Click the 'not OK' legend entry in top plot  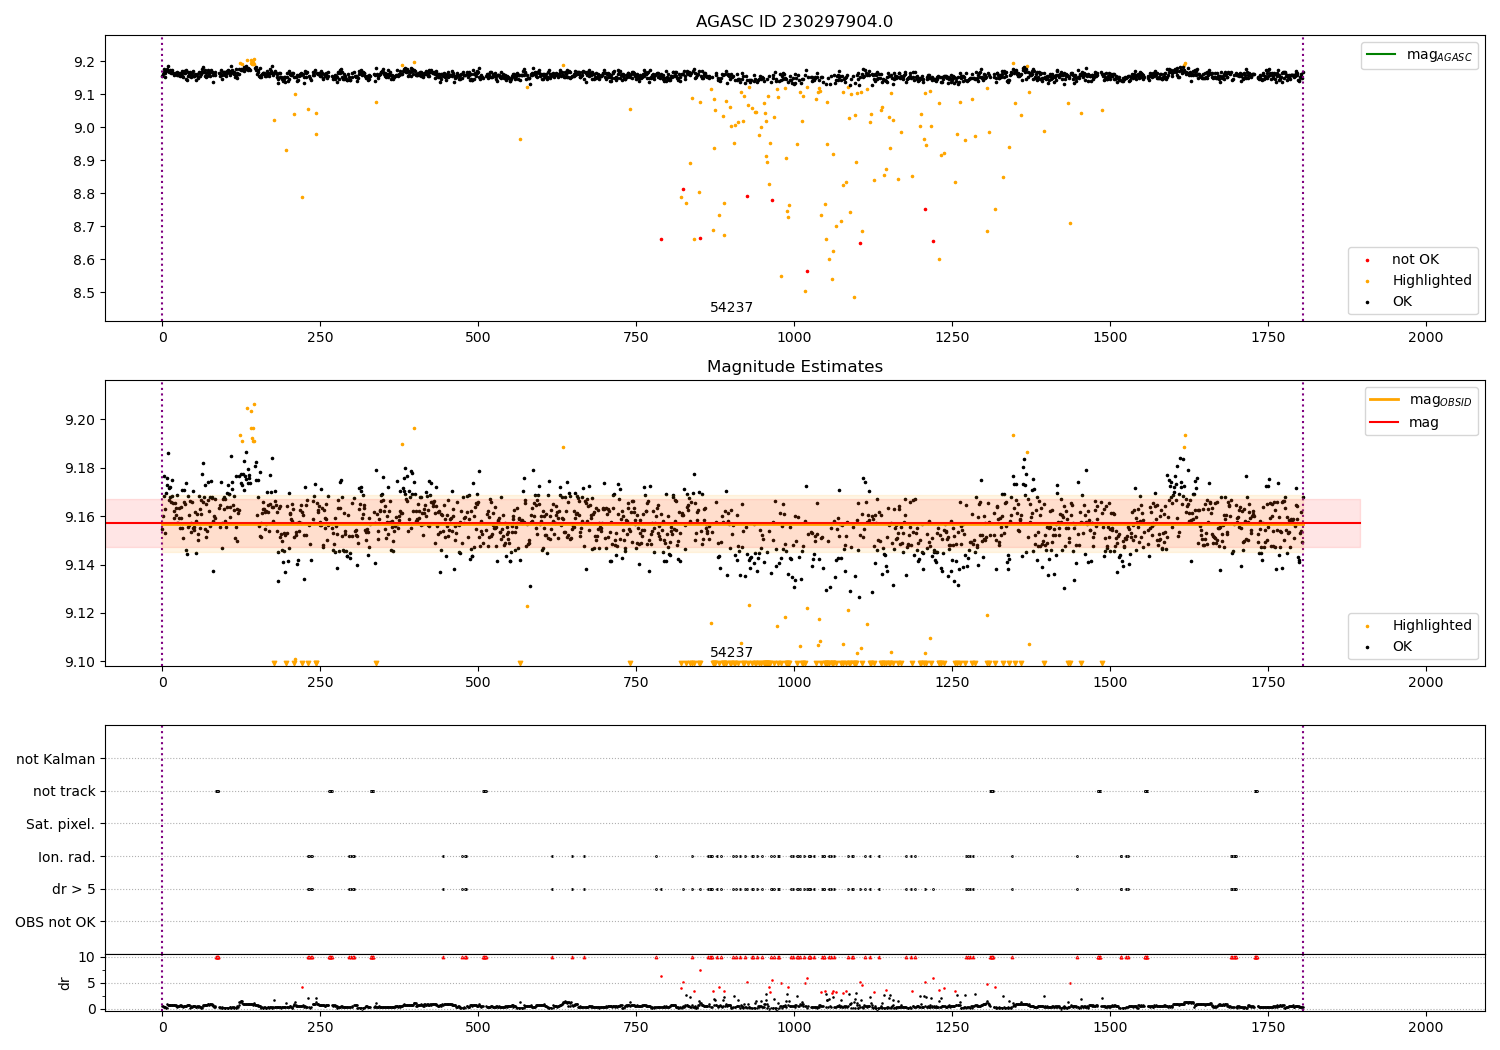(1415, 260)
